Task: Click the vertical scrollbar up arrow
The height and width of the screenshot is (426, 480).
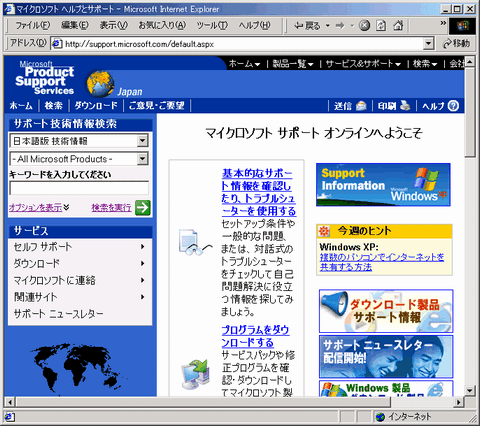Action: (470, 62)
